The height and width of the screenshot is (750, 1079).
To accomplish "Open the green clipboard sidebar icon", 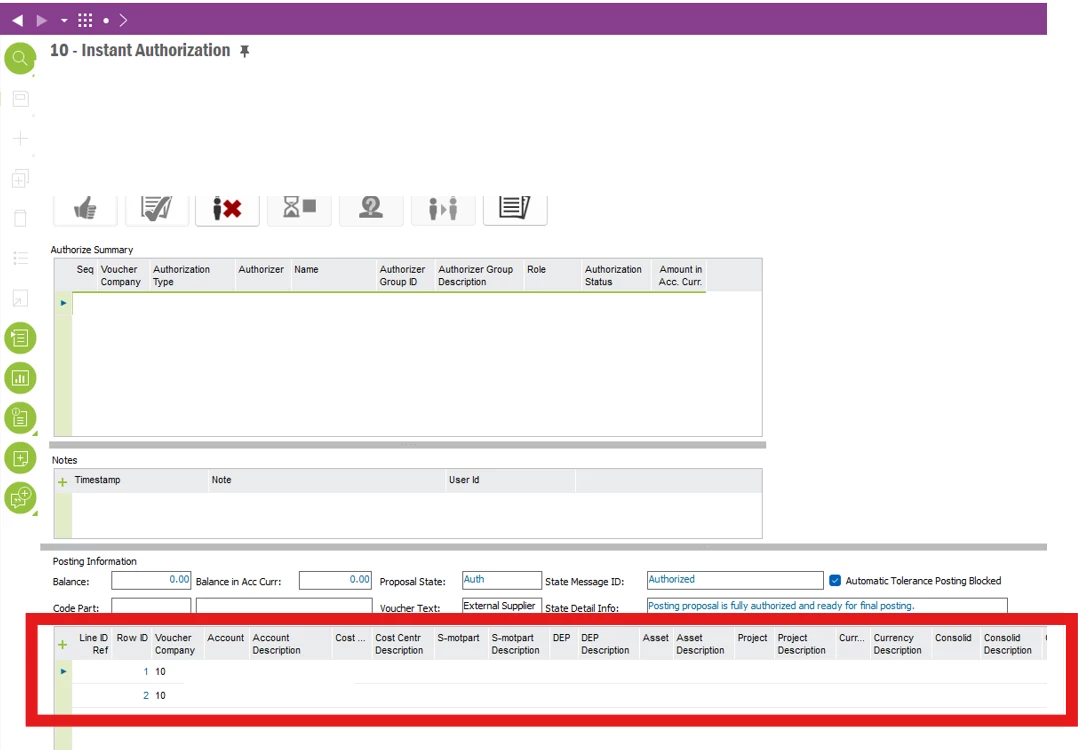I will click(20, 418).
